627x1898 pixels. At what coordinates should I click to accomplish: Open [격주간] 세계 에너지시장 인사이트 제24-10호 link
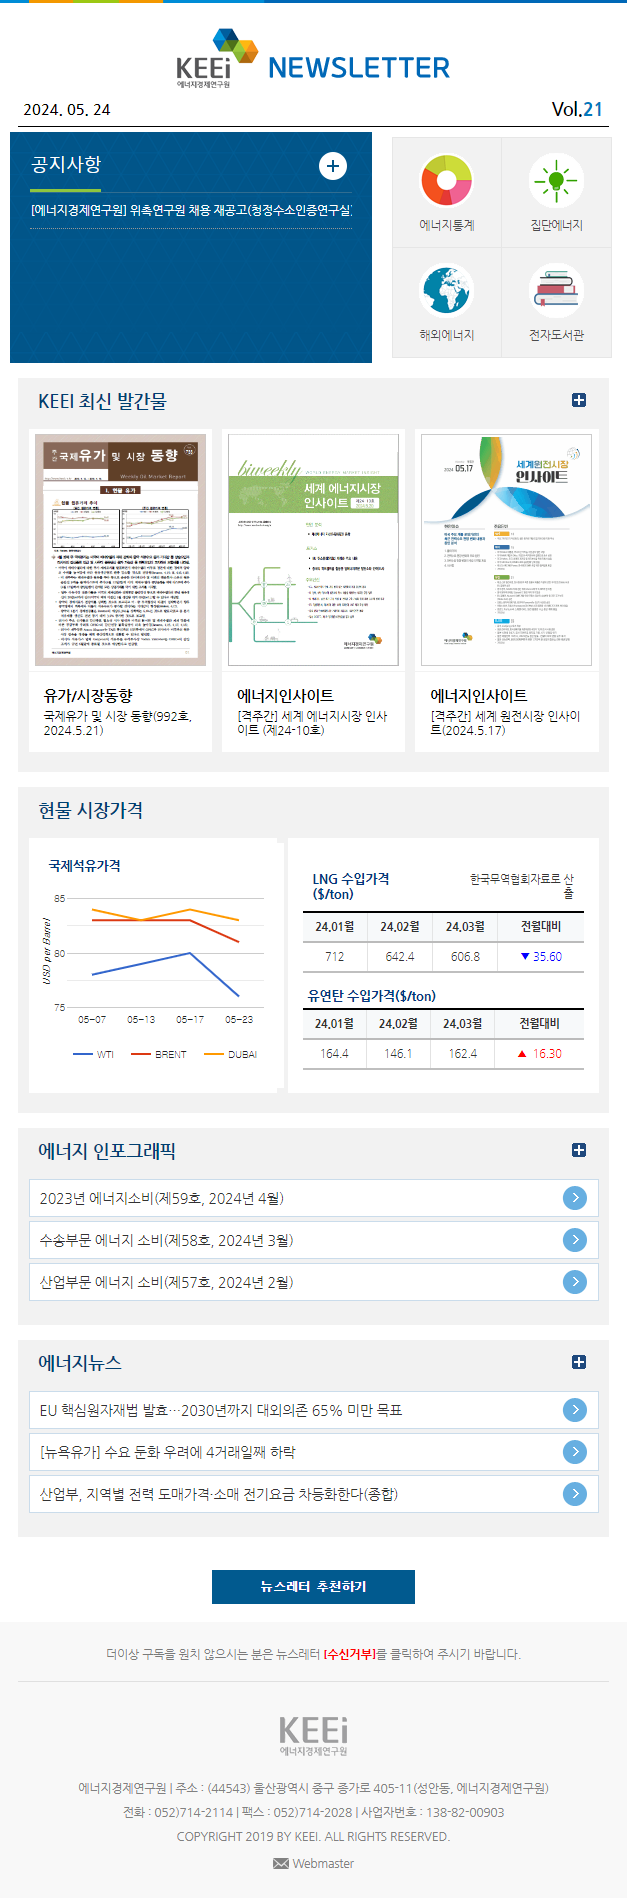[x=312, y=723]
